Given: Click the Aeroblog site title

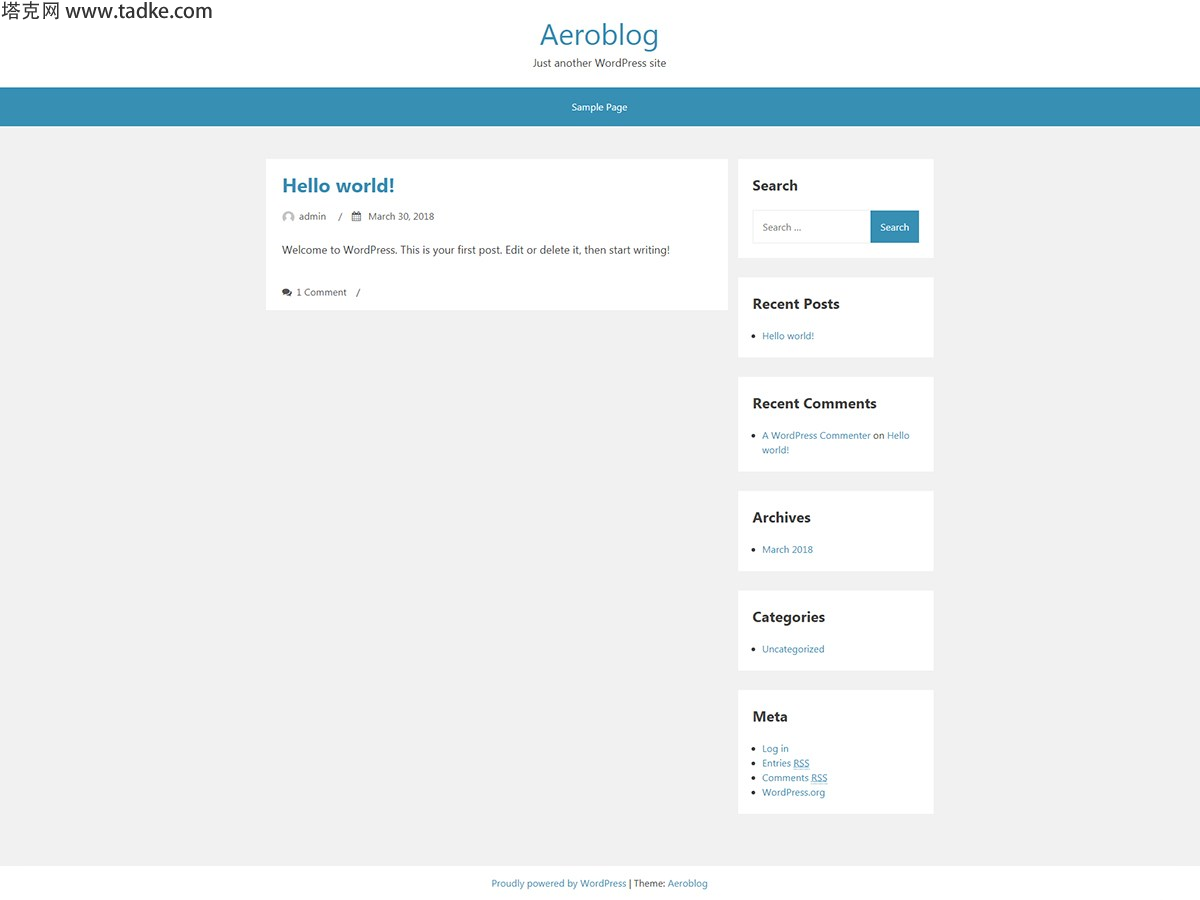Looking at the screenshot, I should [x=599, y=35].
